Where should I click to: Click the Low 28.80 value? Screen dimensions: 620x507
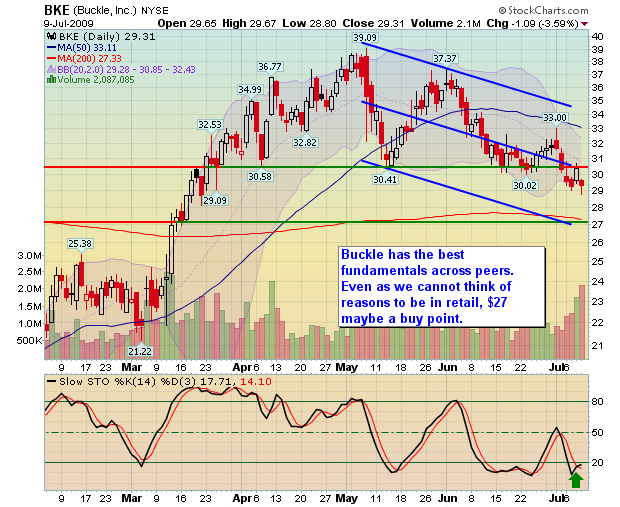click(x=309, y=24)
